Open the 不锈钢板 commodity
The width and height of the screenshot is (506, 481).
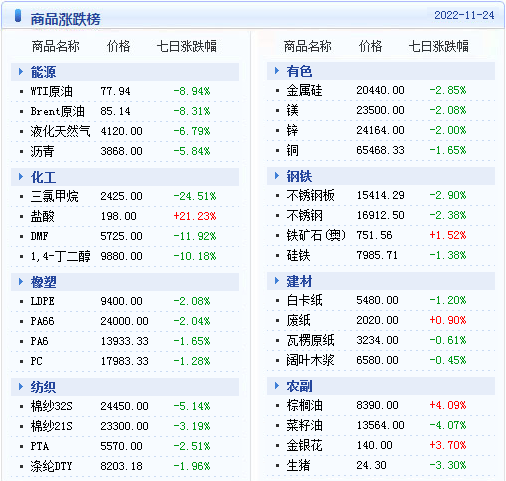point(310,195)
